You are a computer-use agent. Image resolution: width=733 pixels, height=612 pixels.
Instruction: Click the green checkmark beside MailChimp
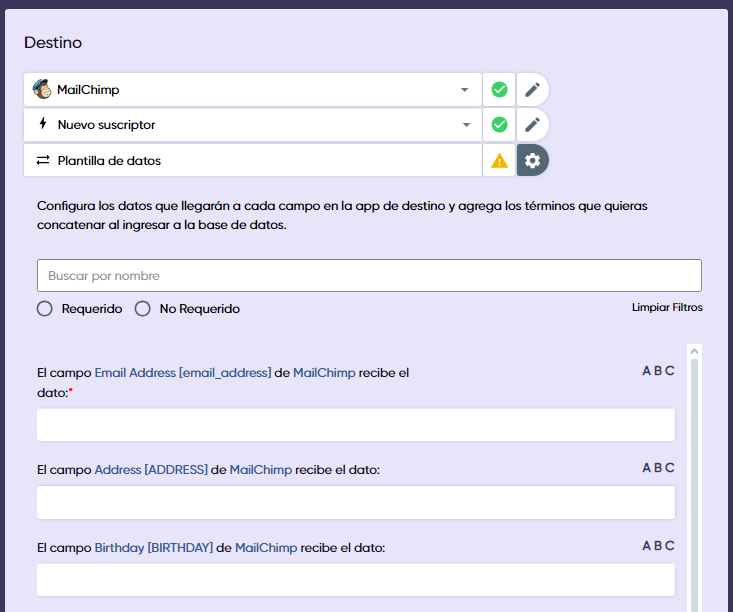click(x=499, y=90)
